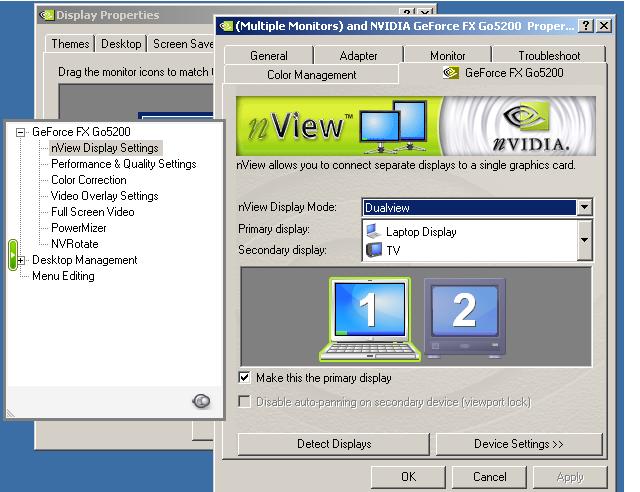This screenshot has height=492, width=640.
Task: Select Desktop Management label in tree
Action: [x=84, y=260]
